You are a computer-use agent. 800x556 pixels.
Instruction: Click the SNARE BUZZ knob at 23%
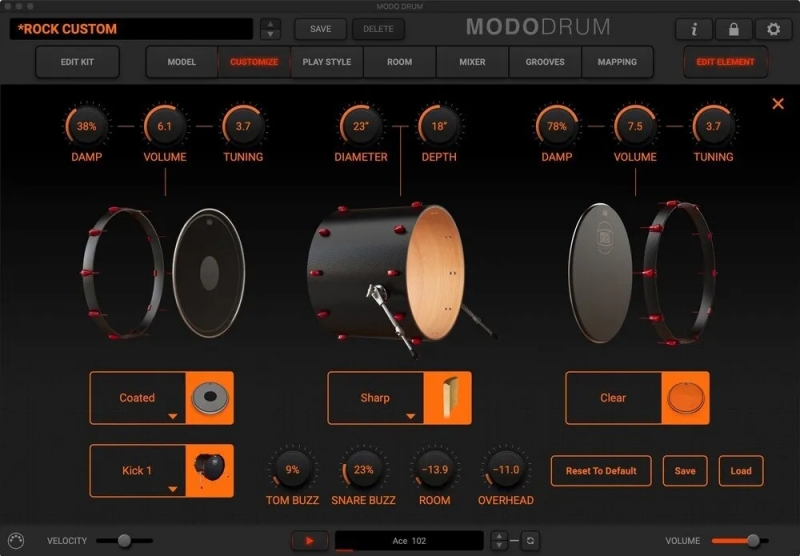click(x=363, y=469)
